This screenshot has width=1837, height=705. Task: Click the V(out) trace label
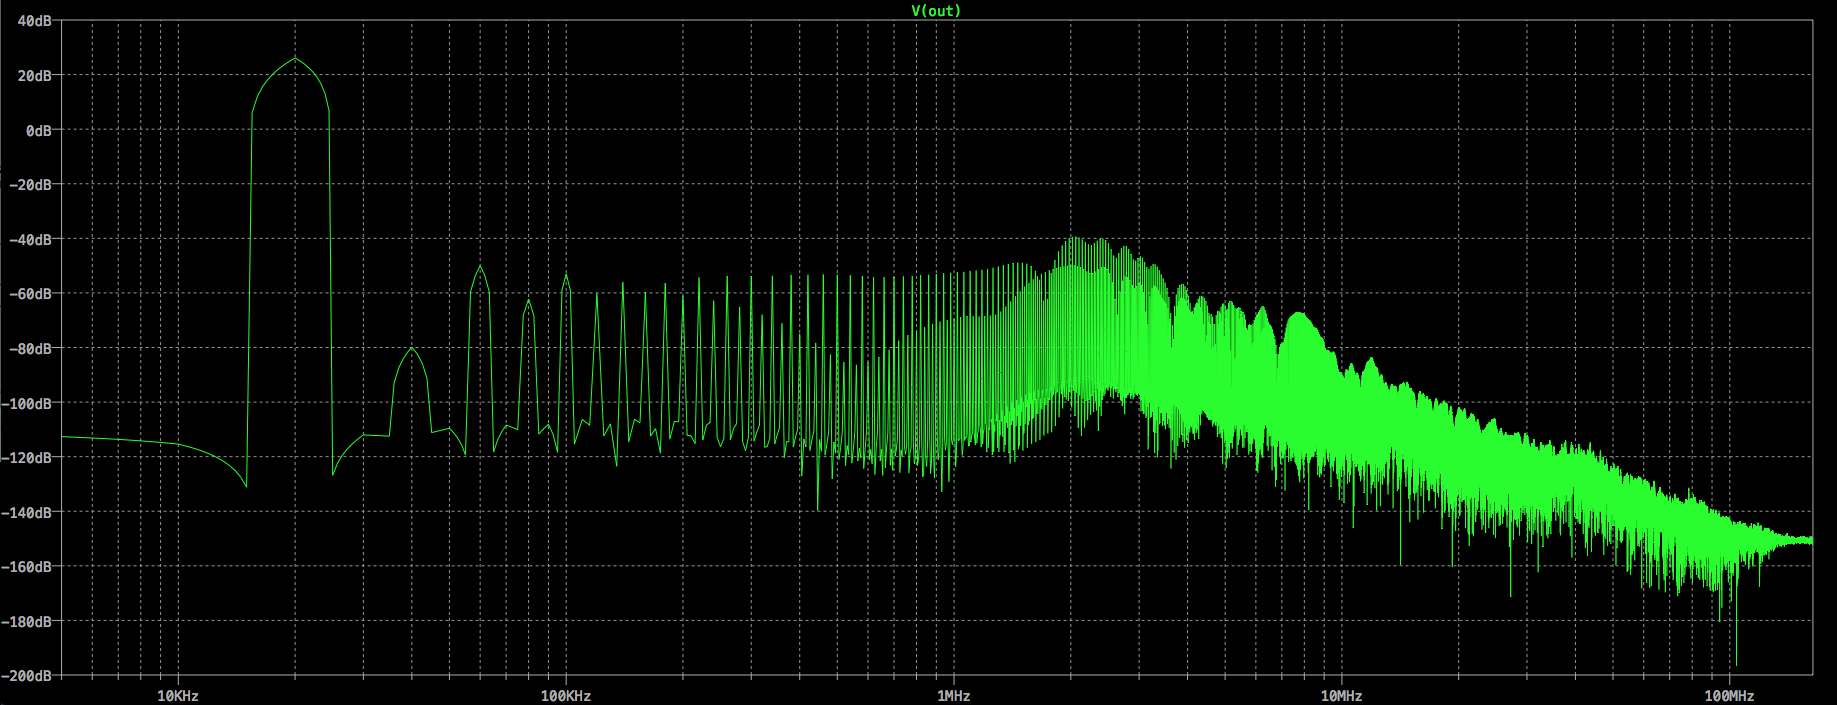(936, 11)
